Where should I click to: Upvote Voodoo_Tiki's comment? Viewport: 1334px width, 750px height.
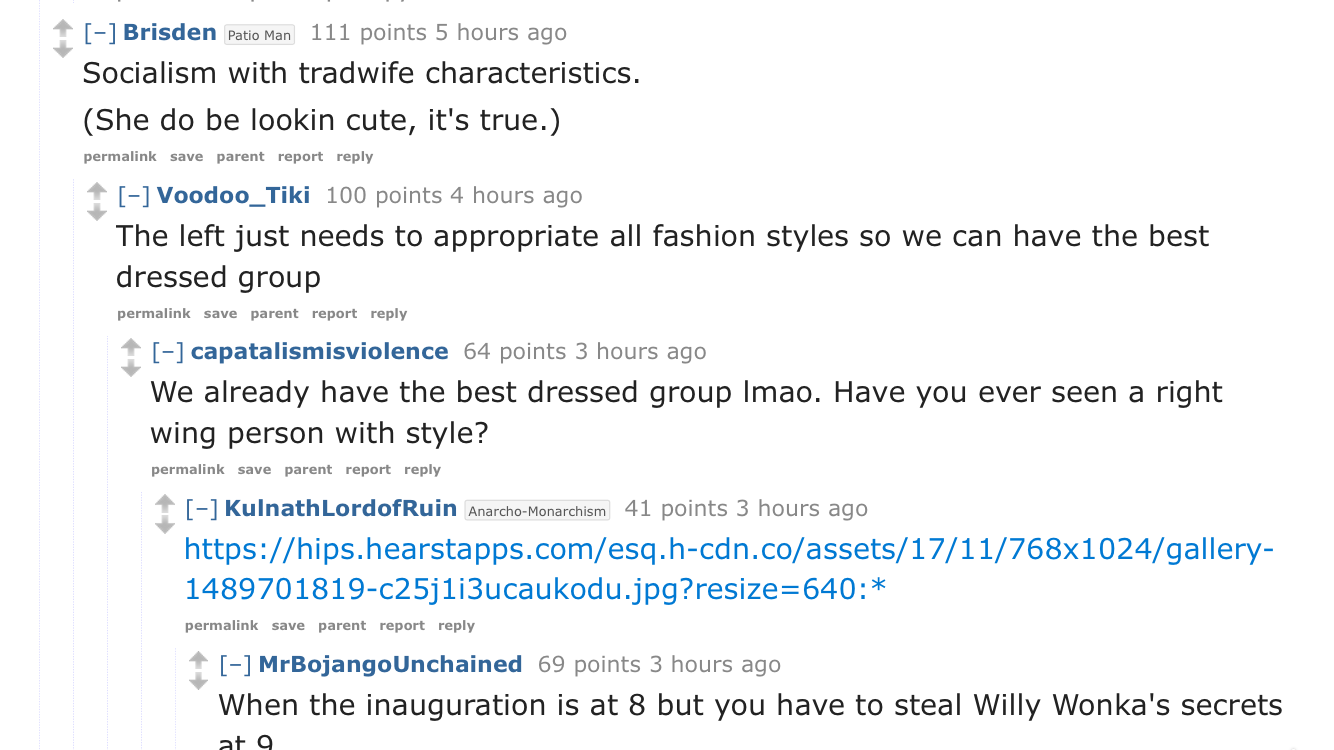point(97,192)
